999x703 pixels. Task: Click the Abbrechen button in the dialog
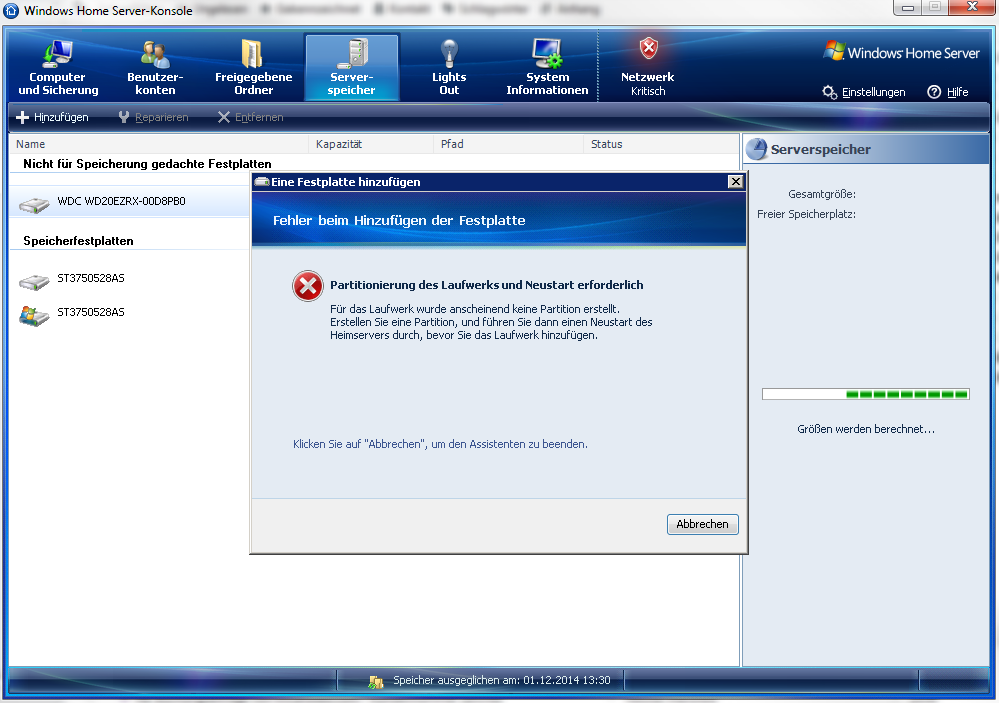[702, 524]
